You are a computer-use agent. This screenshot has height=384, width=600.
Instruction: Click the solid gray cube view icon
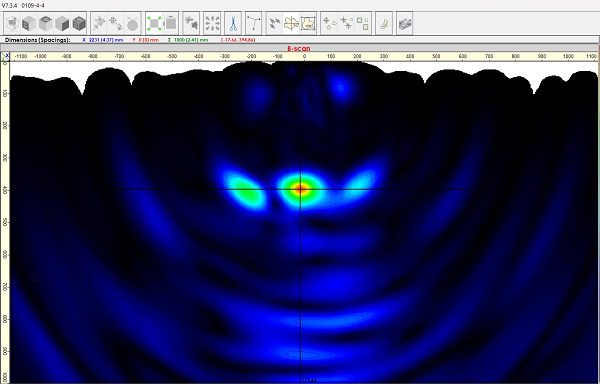pos(62,24)
